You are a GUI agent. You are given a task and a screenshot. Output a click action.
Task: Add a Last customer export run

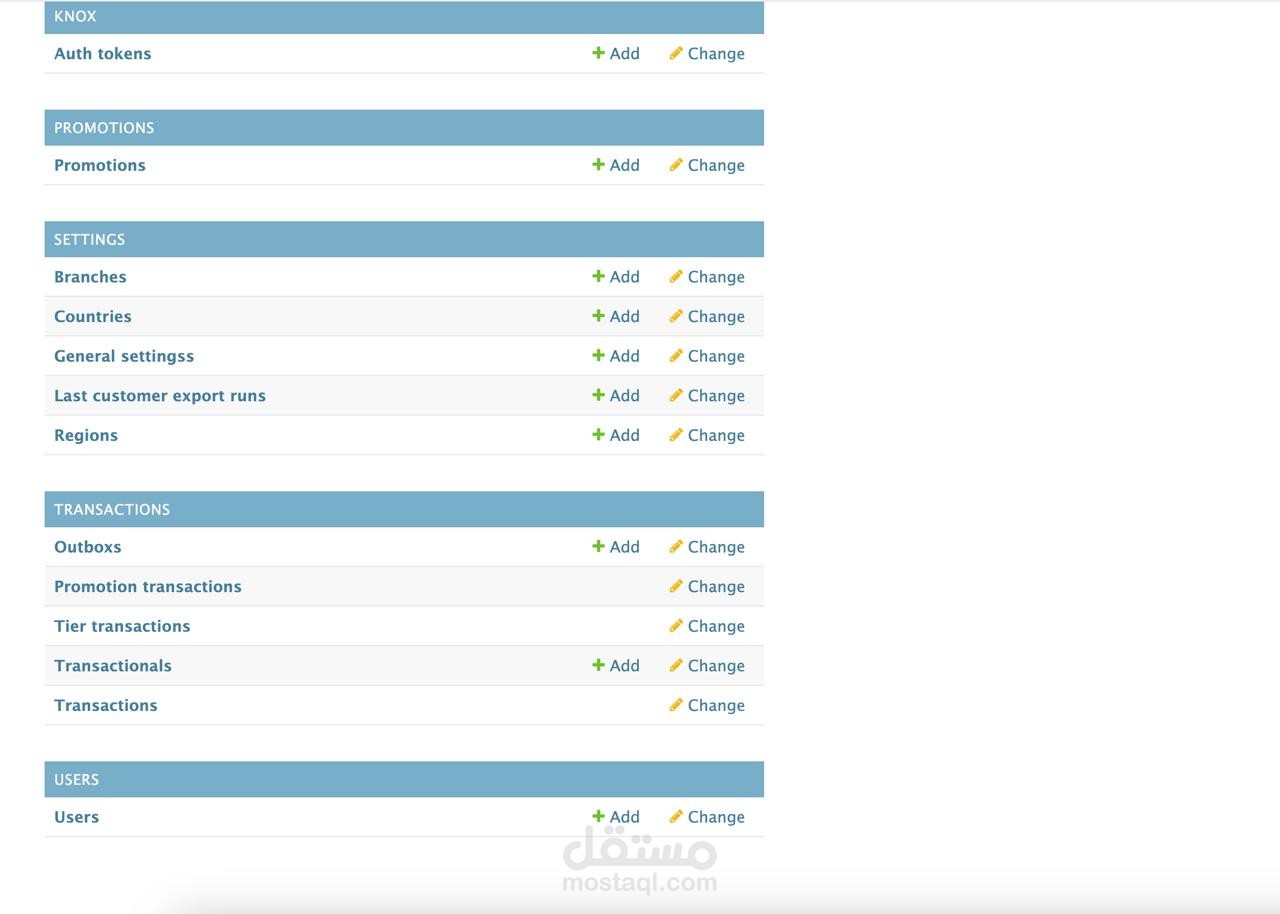click(616, 396)
